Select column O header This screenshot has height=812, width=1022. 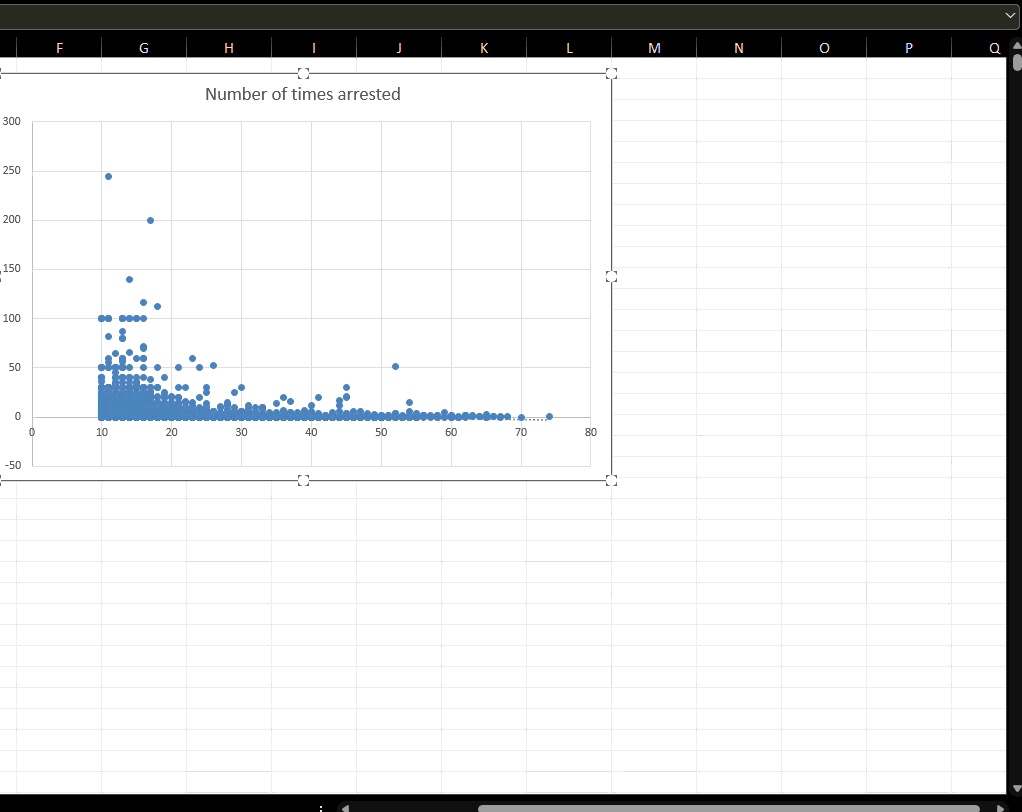824,47
